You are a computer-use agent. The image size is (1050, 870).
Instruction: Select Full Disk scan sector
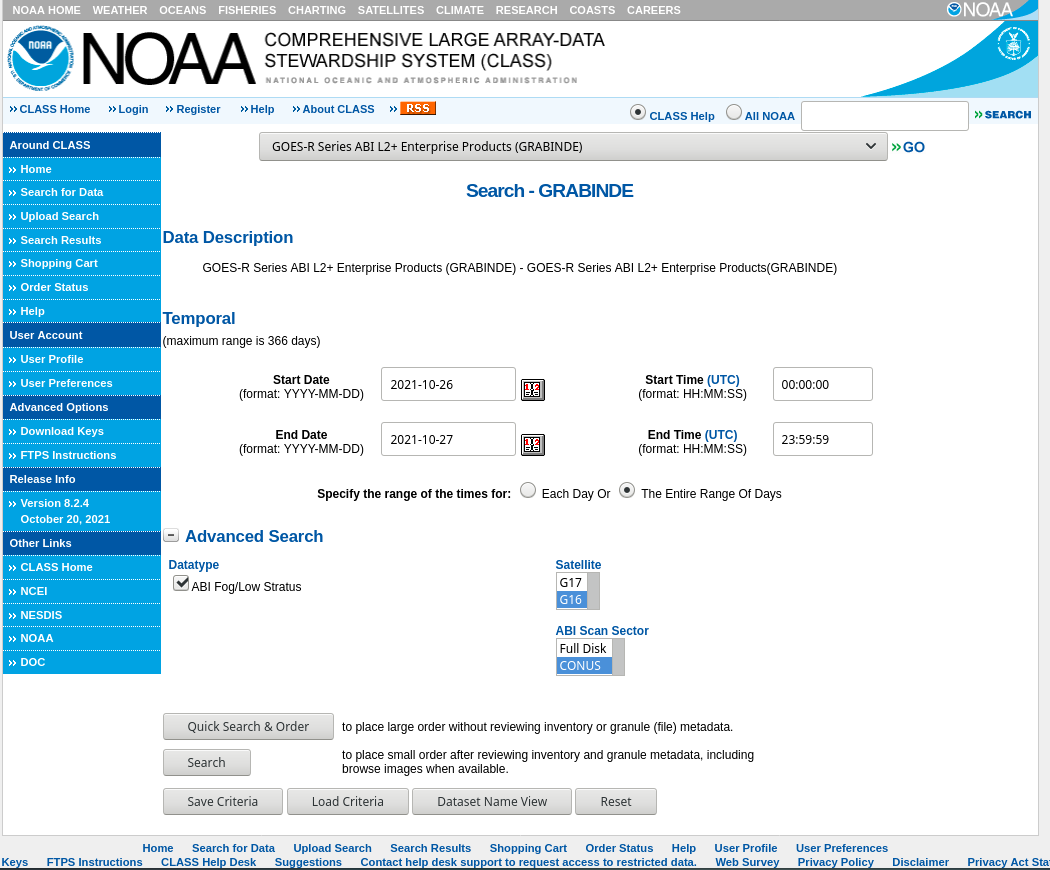point(583,648)
